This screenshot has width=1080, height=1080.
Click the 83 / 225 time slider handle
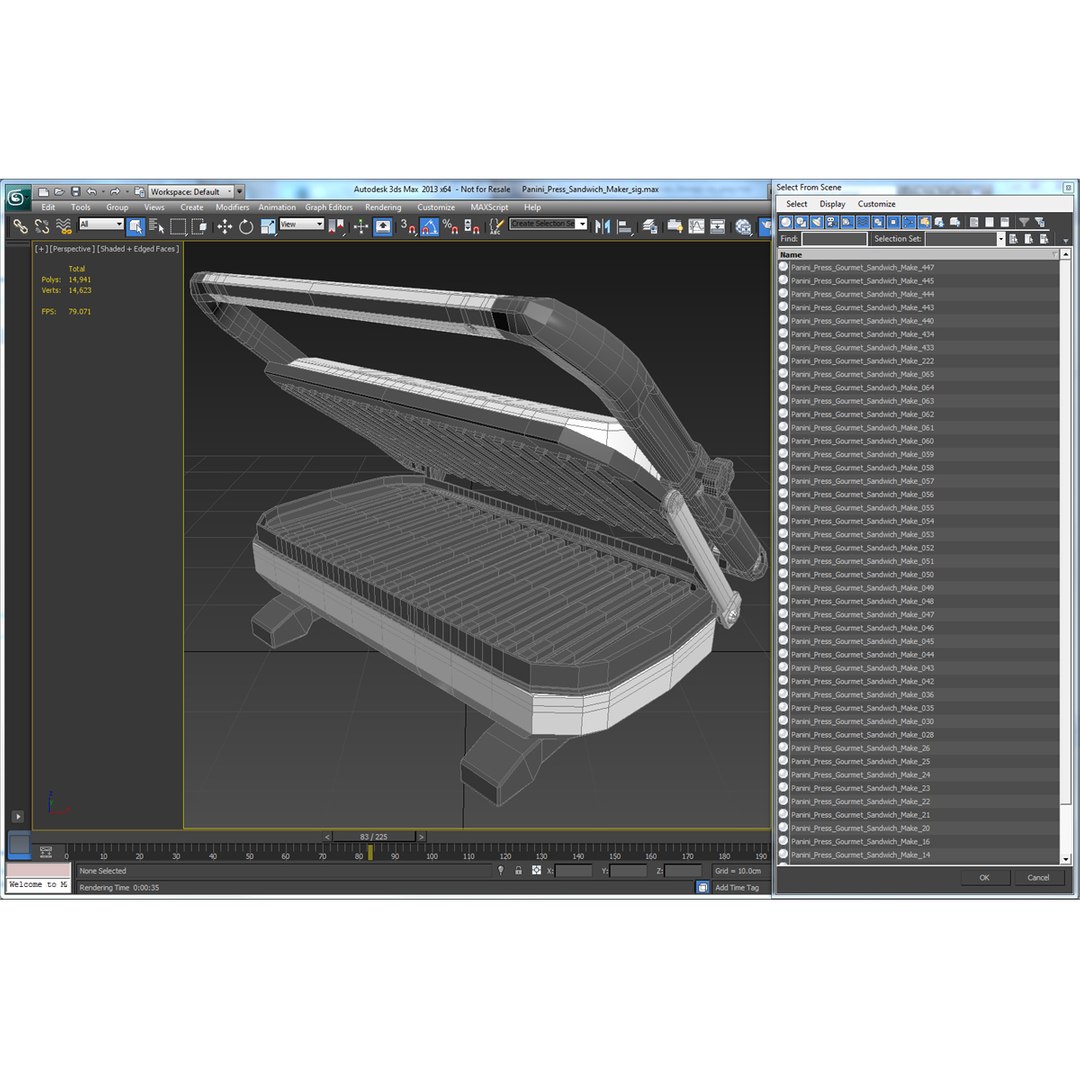coord(373,837)
